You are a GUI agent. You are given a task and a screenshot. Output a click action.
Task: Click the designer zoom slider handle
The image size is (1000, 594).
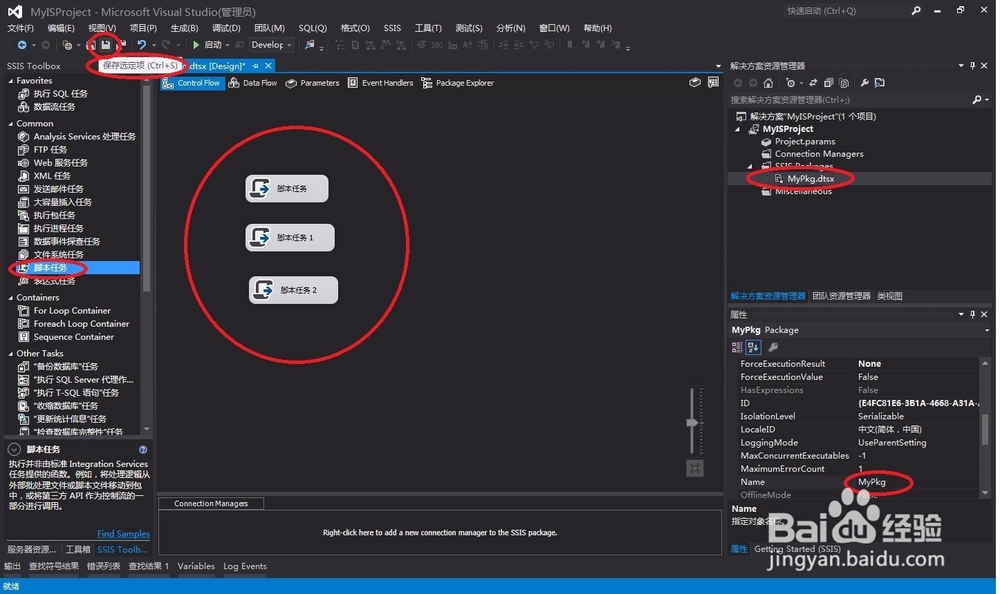[x=692, y=422]
